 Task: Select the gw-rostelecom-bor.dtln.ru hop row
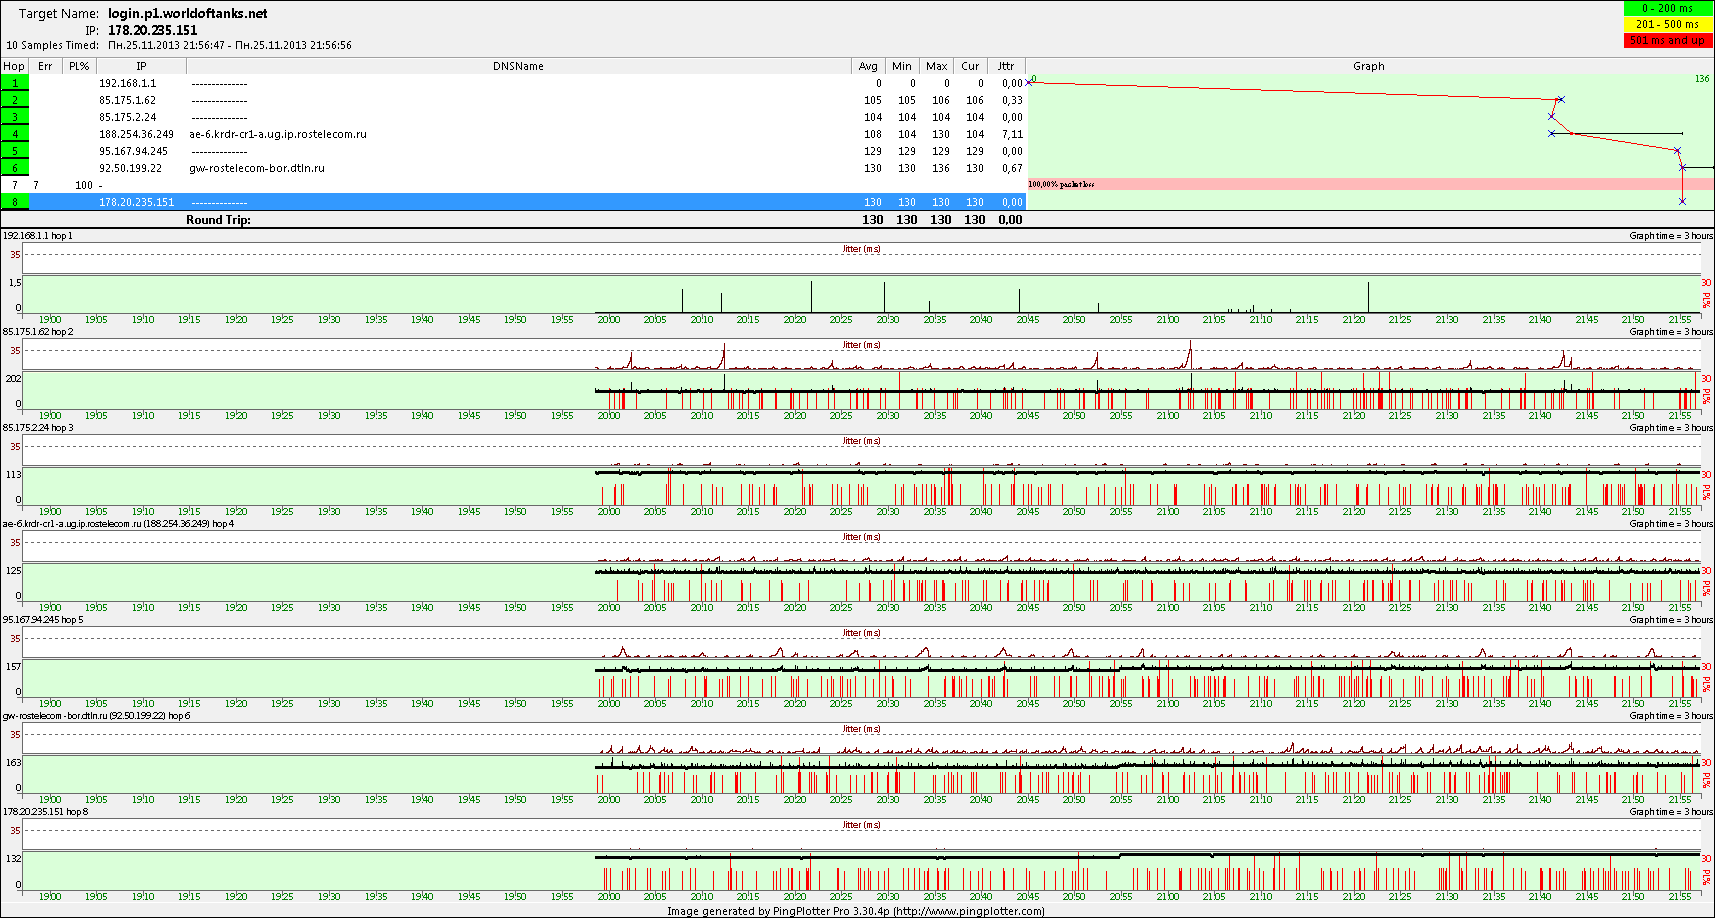257,169
